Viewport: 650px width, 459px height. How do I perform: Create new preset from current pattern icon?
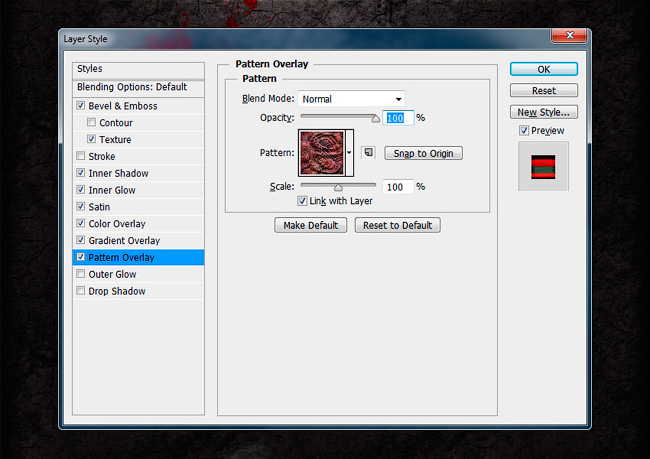[368, 153]
